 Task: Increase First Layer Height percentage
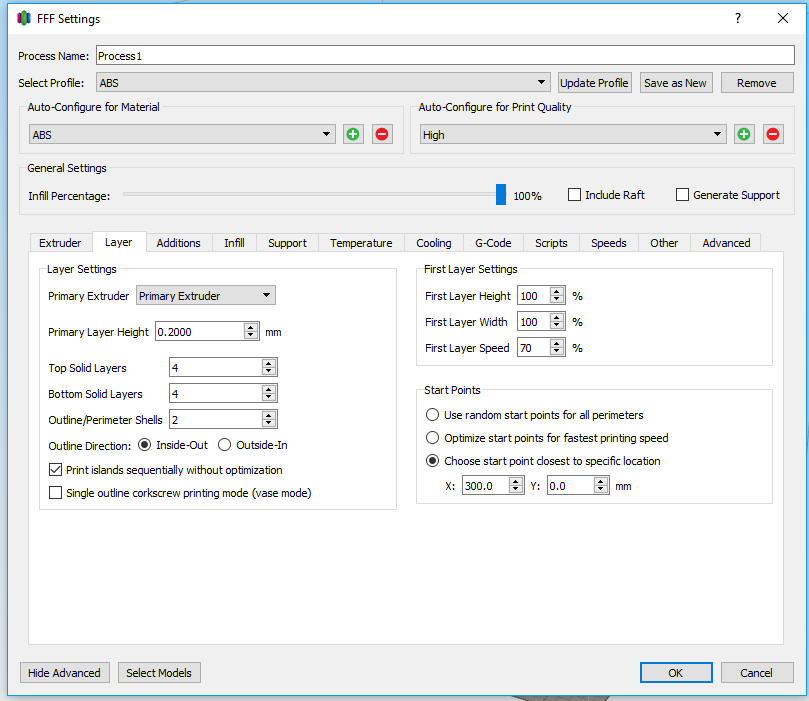pyautogui.click(x=556, y=291)
